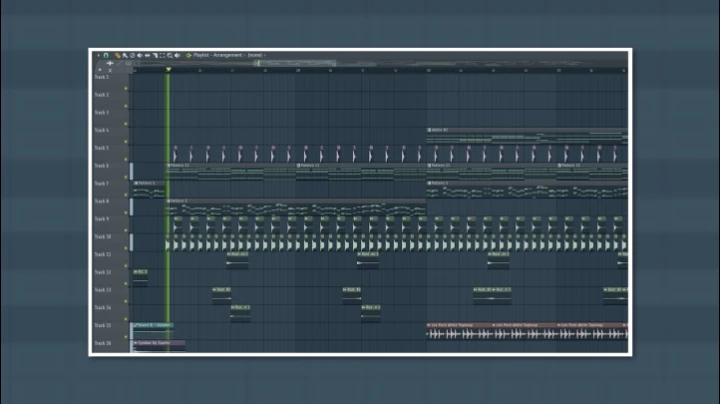Mute Track 6 with its green dot
Viewport: 720px width, 404px height.
(x=126, y=177)
